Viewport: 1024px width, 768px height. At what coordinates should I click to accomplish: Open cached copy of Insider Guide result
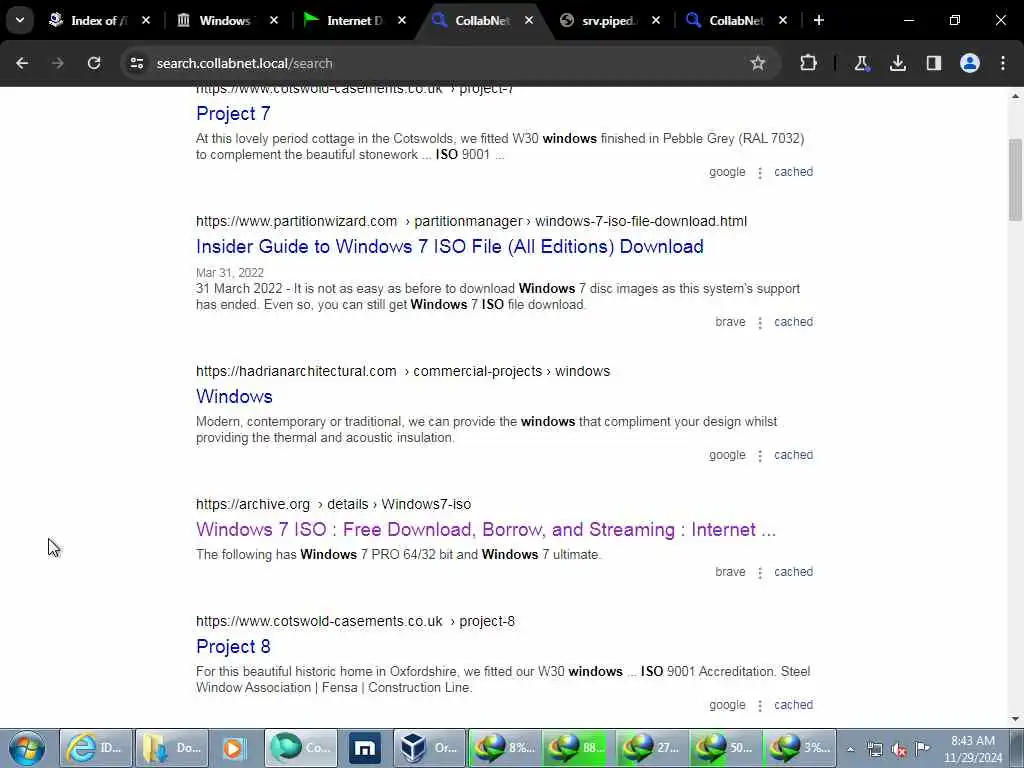click(x=793, y=322)
